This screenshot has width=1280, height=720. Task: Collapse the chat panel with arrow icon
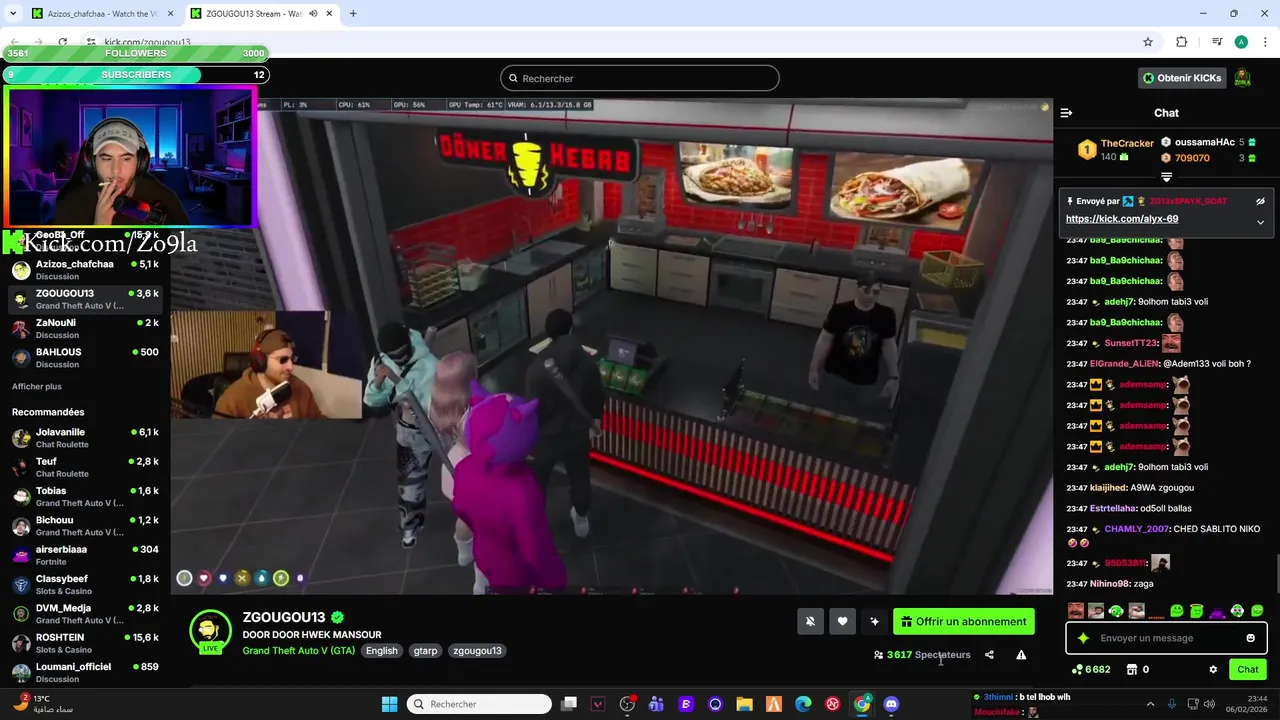[1066, 113]
